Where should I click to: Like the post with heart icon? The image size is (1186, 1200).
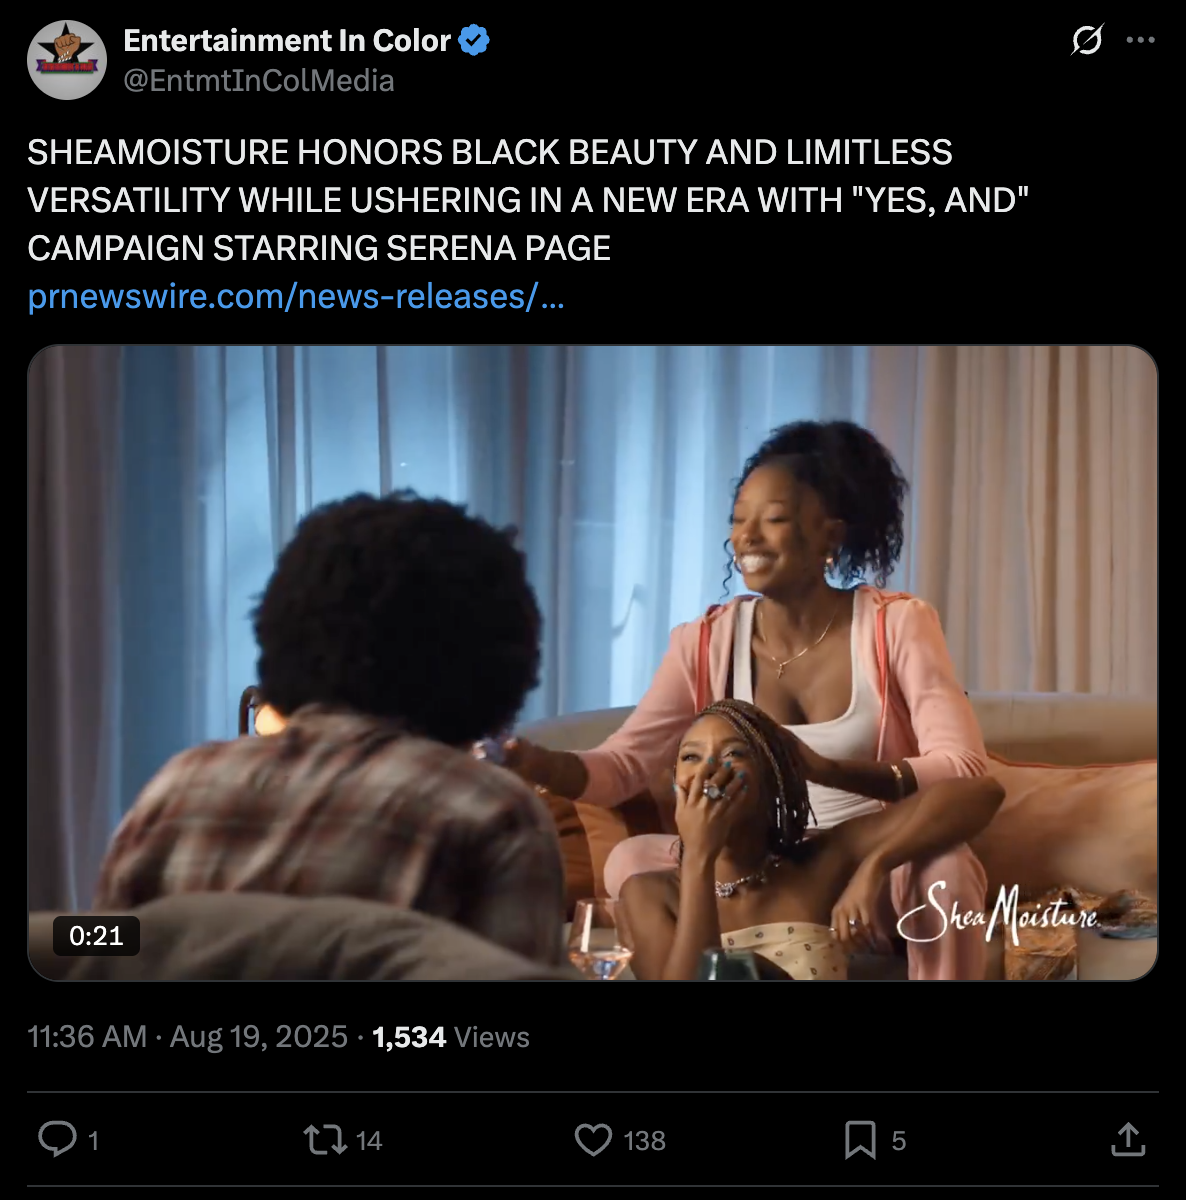[x=593, y=1139]
